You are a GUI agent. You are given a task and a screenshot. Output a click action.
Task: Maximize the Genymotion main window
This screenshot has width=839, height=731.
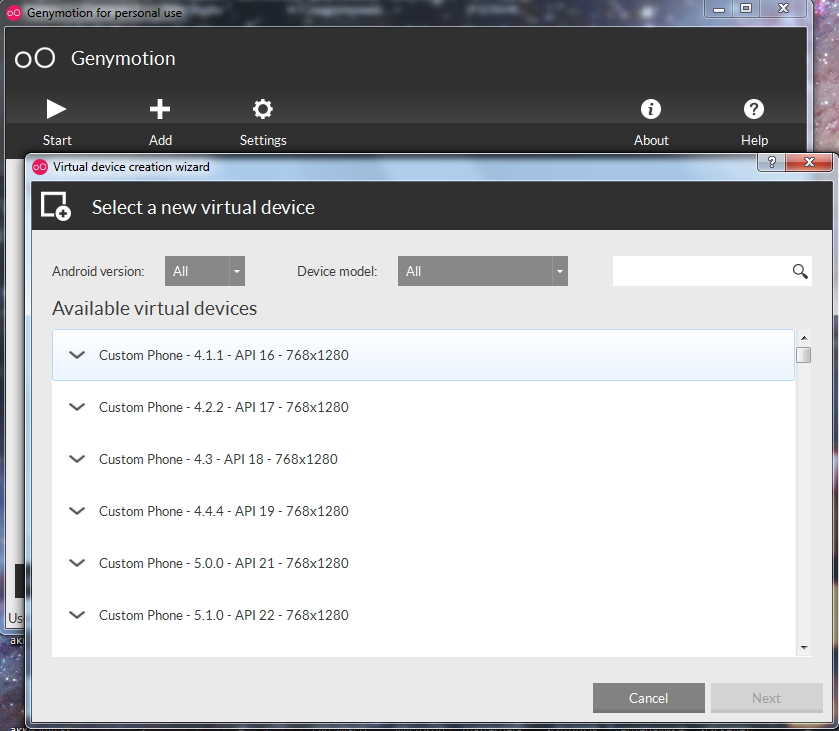coord(746,9)
